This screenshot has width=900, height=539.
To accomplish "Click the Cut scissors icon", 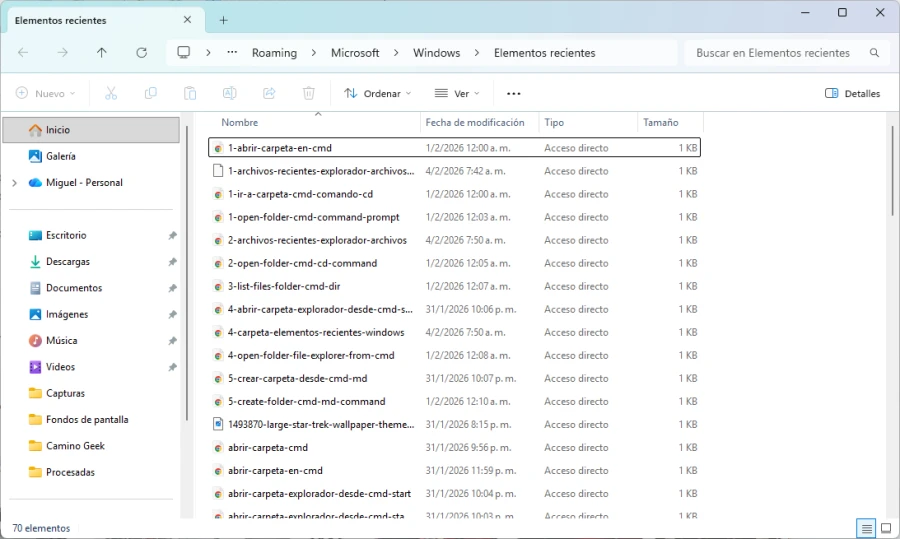I will pyautogui.click(x=111, y=94).
